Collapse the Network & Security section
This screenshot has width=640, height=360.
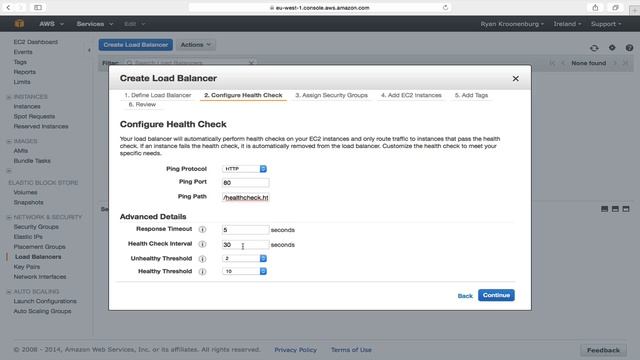9,217
